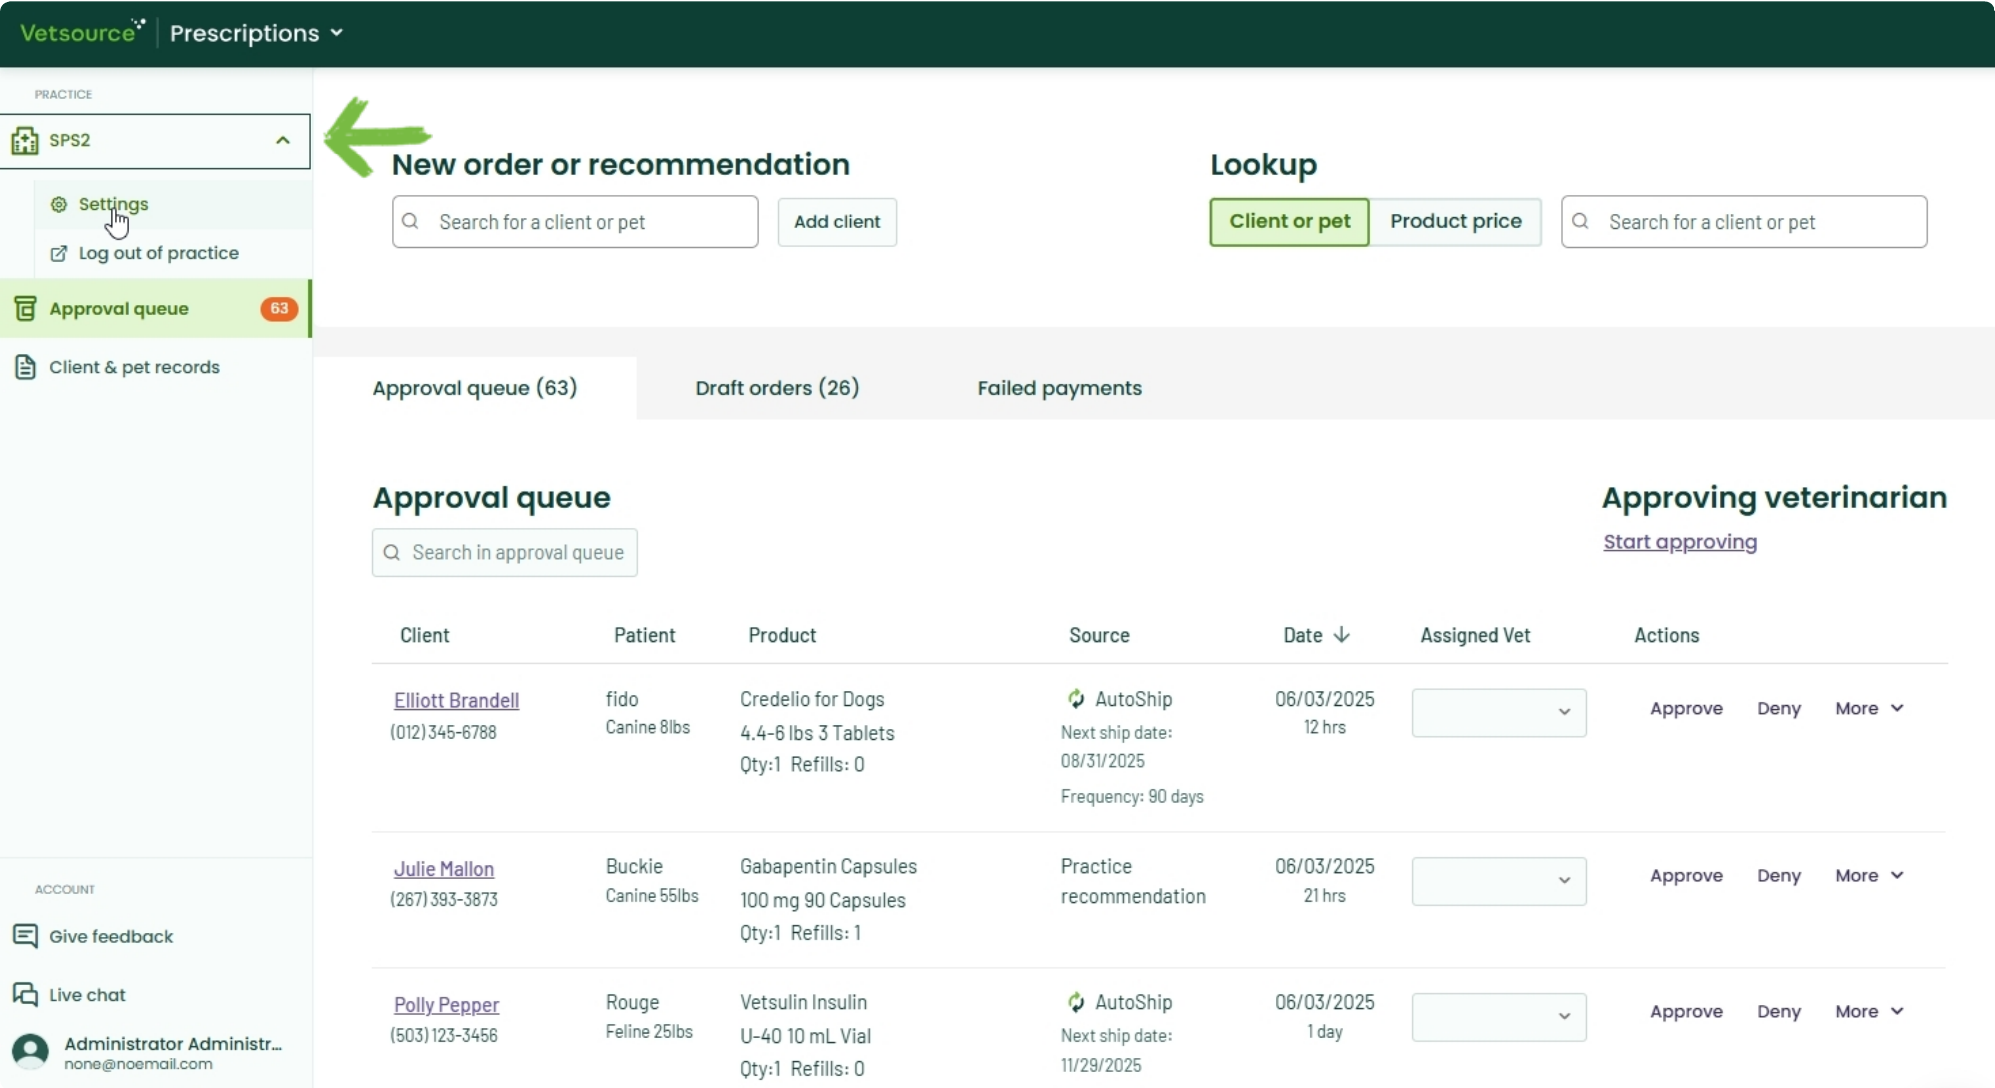
Task: Open Assigned Vet dropdown for Polly Pepper
Action: click(1498, 1016)
